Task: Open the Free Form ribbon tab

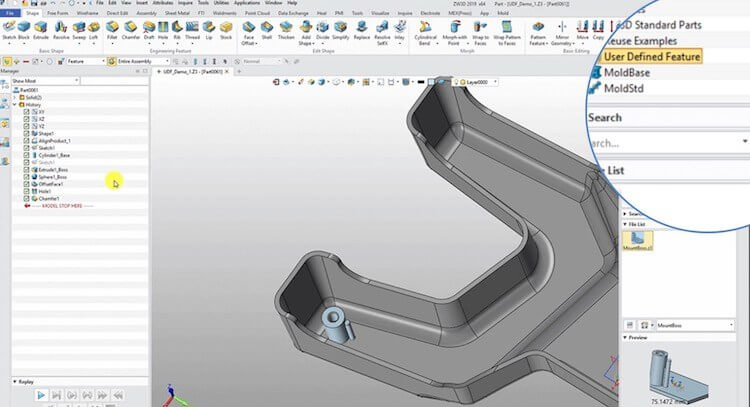Action: coord(58,13)
